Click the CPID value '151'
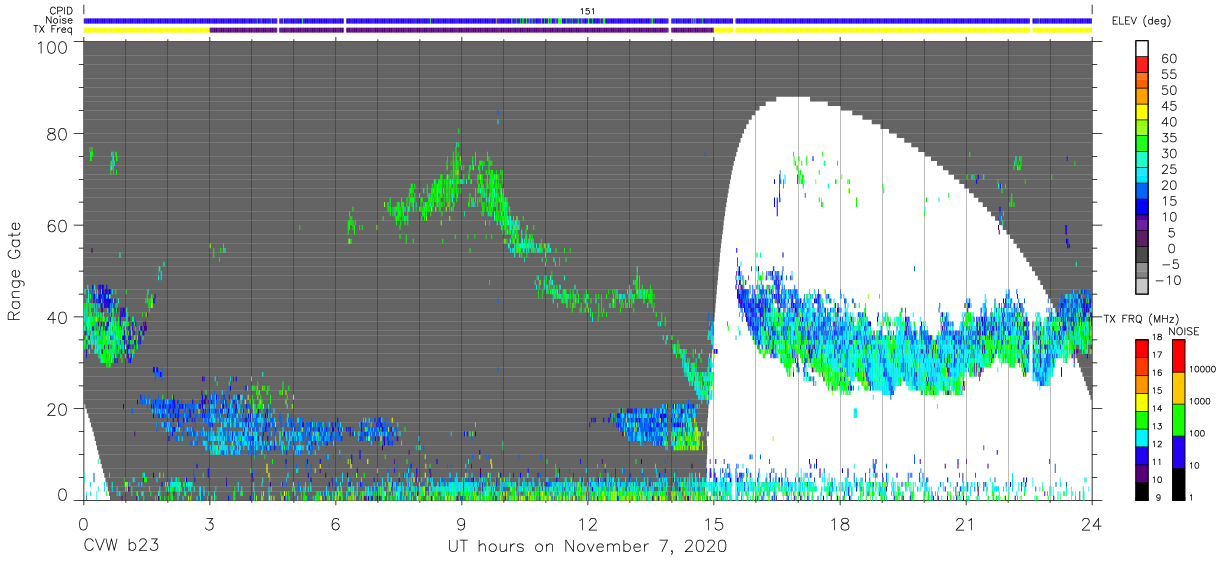This screenshot has height=567, width=1228. click(x=588, y=11)
